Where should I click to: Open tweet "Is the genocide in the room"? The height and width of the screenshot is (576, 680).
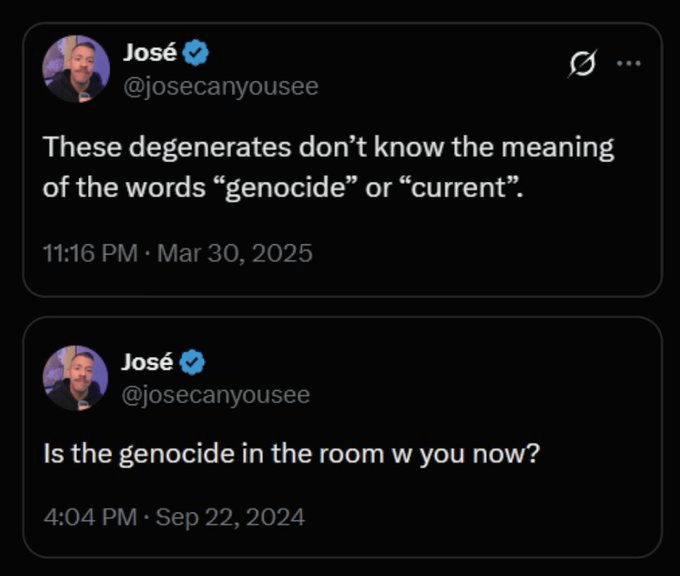(291, 454)
